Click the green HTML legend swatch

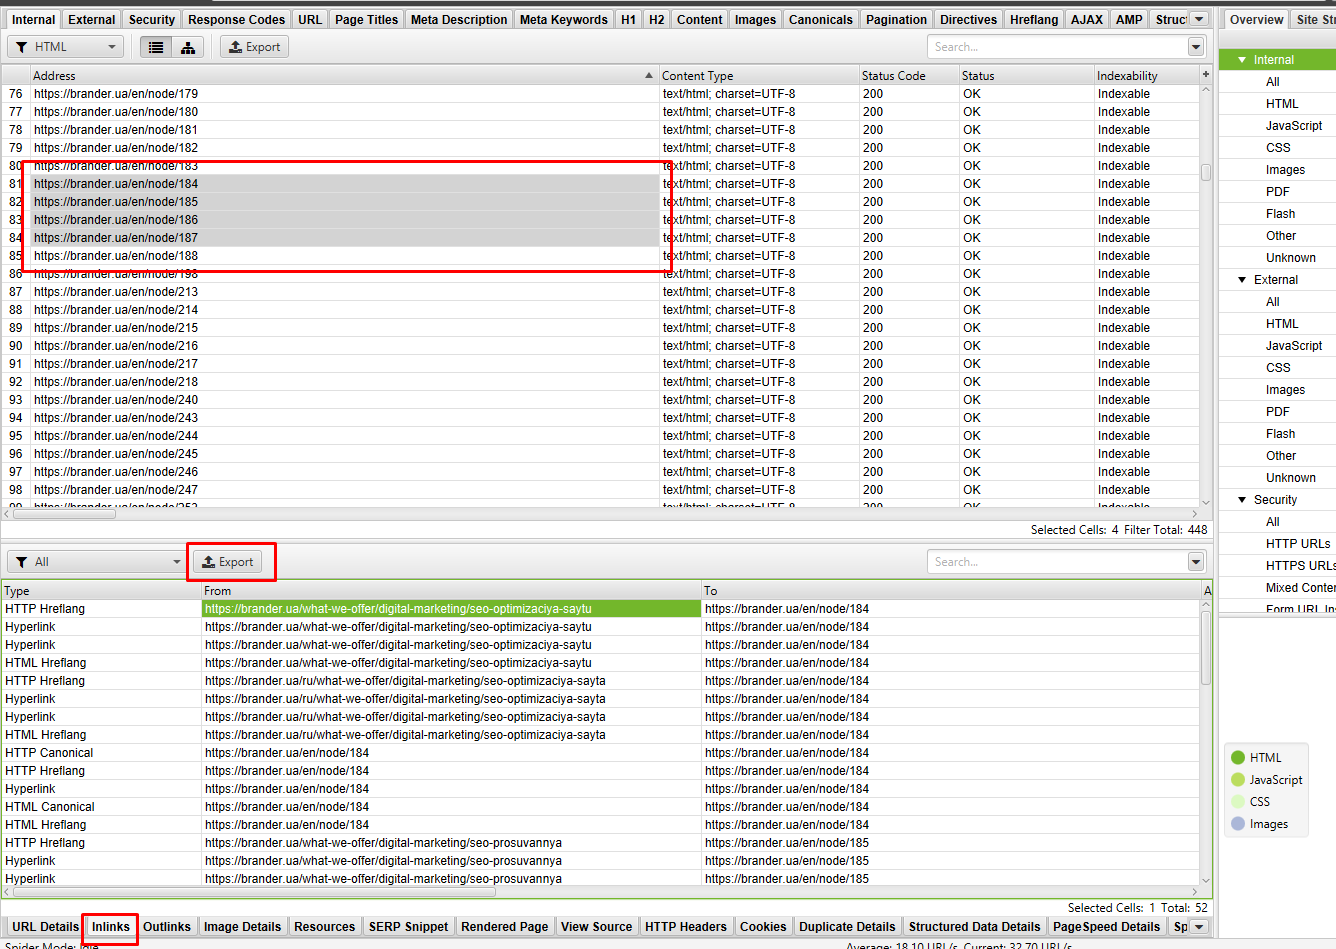pos(1238,758)
